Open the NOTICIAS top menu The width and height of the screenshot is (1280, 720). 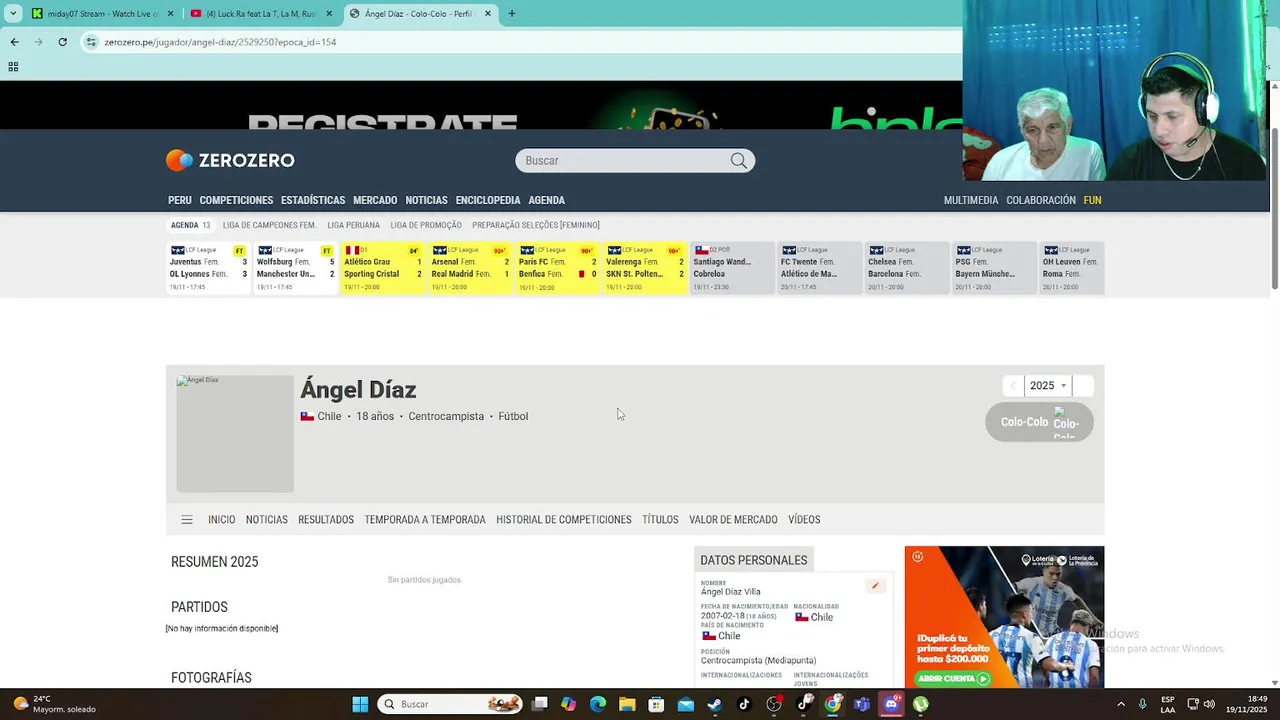pyautogui.click(x=426, y=200)
